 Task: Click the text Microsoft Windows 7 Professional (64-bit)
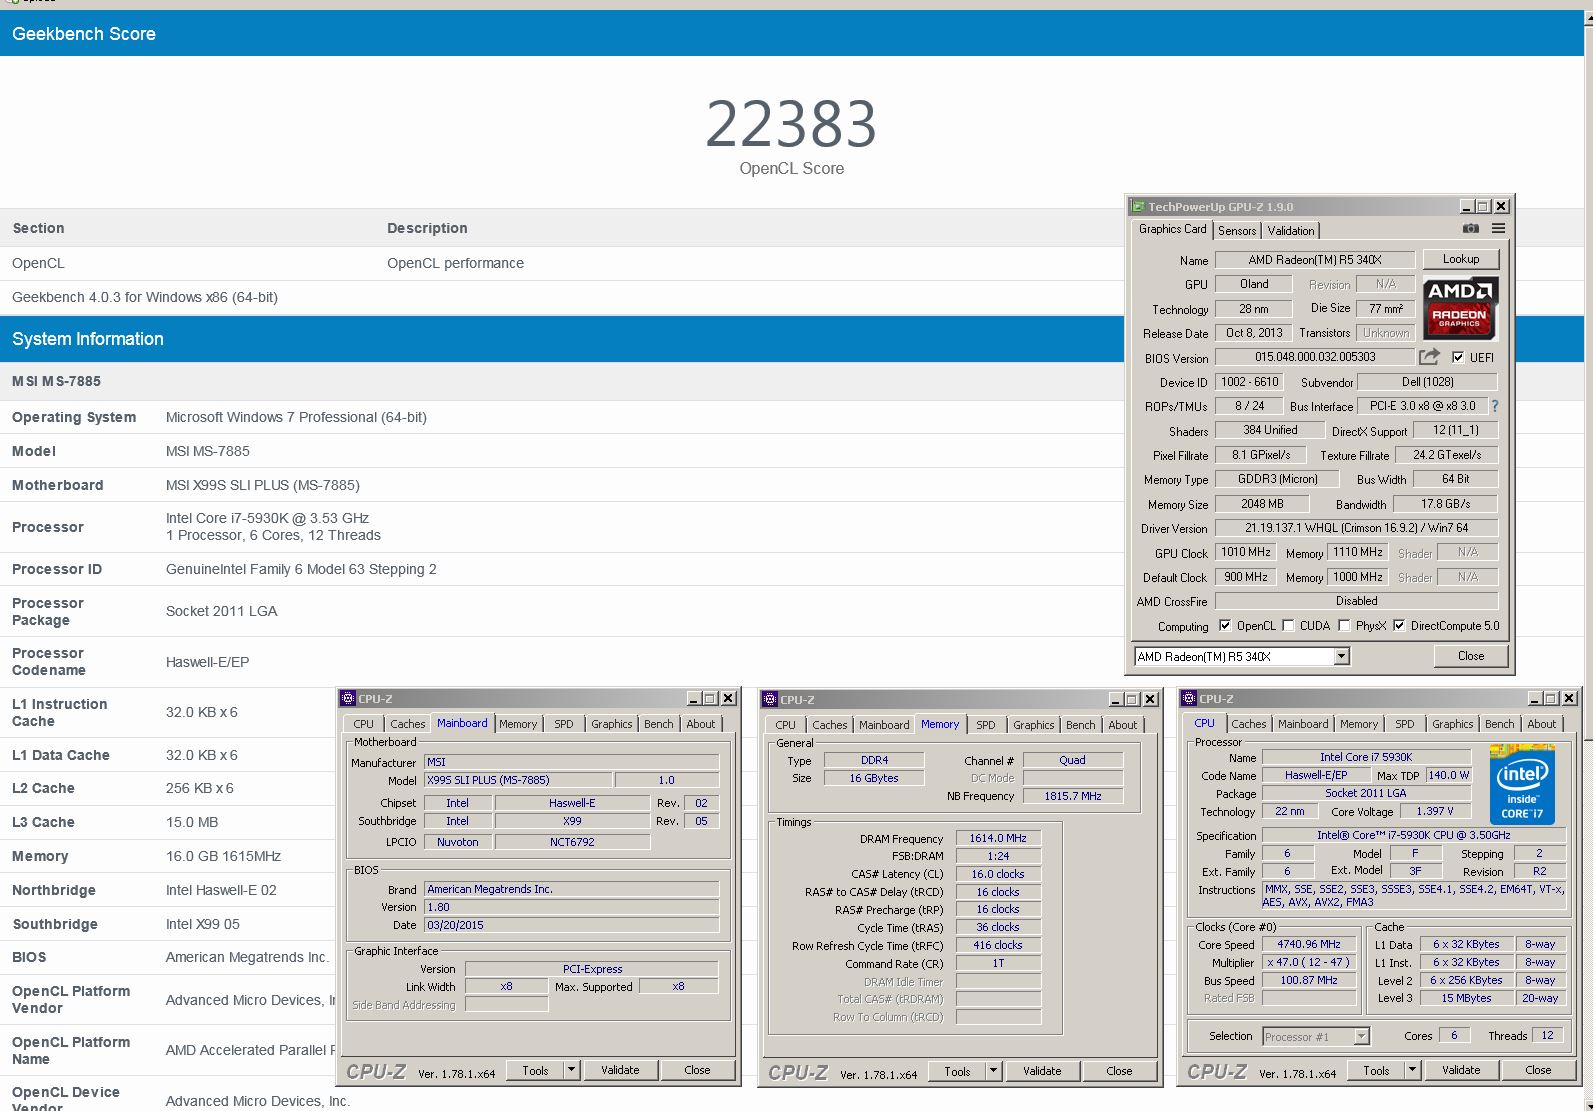tap(296, 417)
